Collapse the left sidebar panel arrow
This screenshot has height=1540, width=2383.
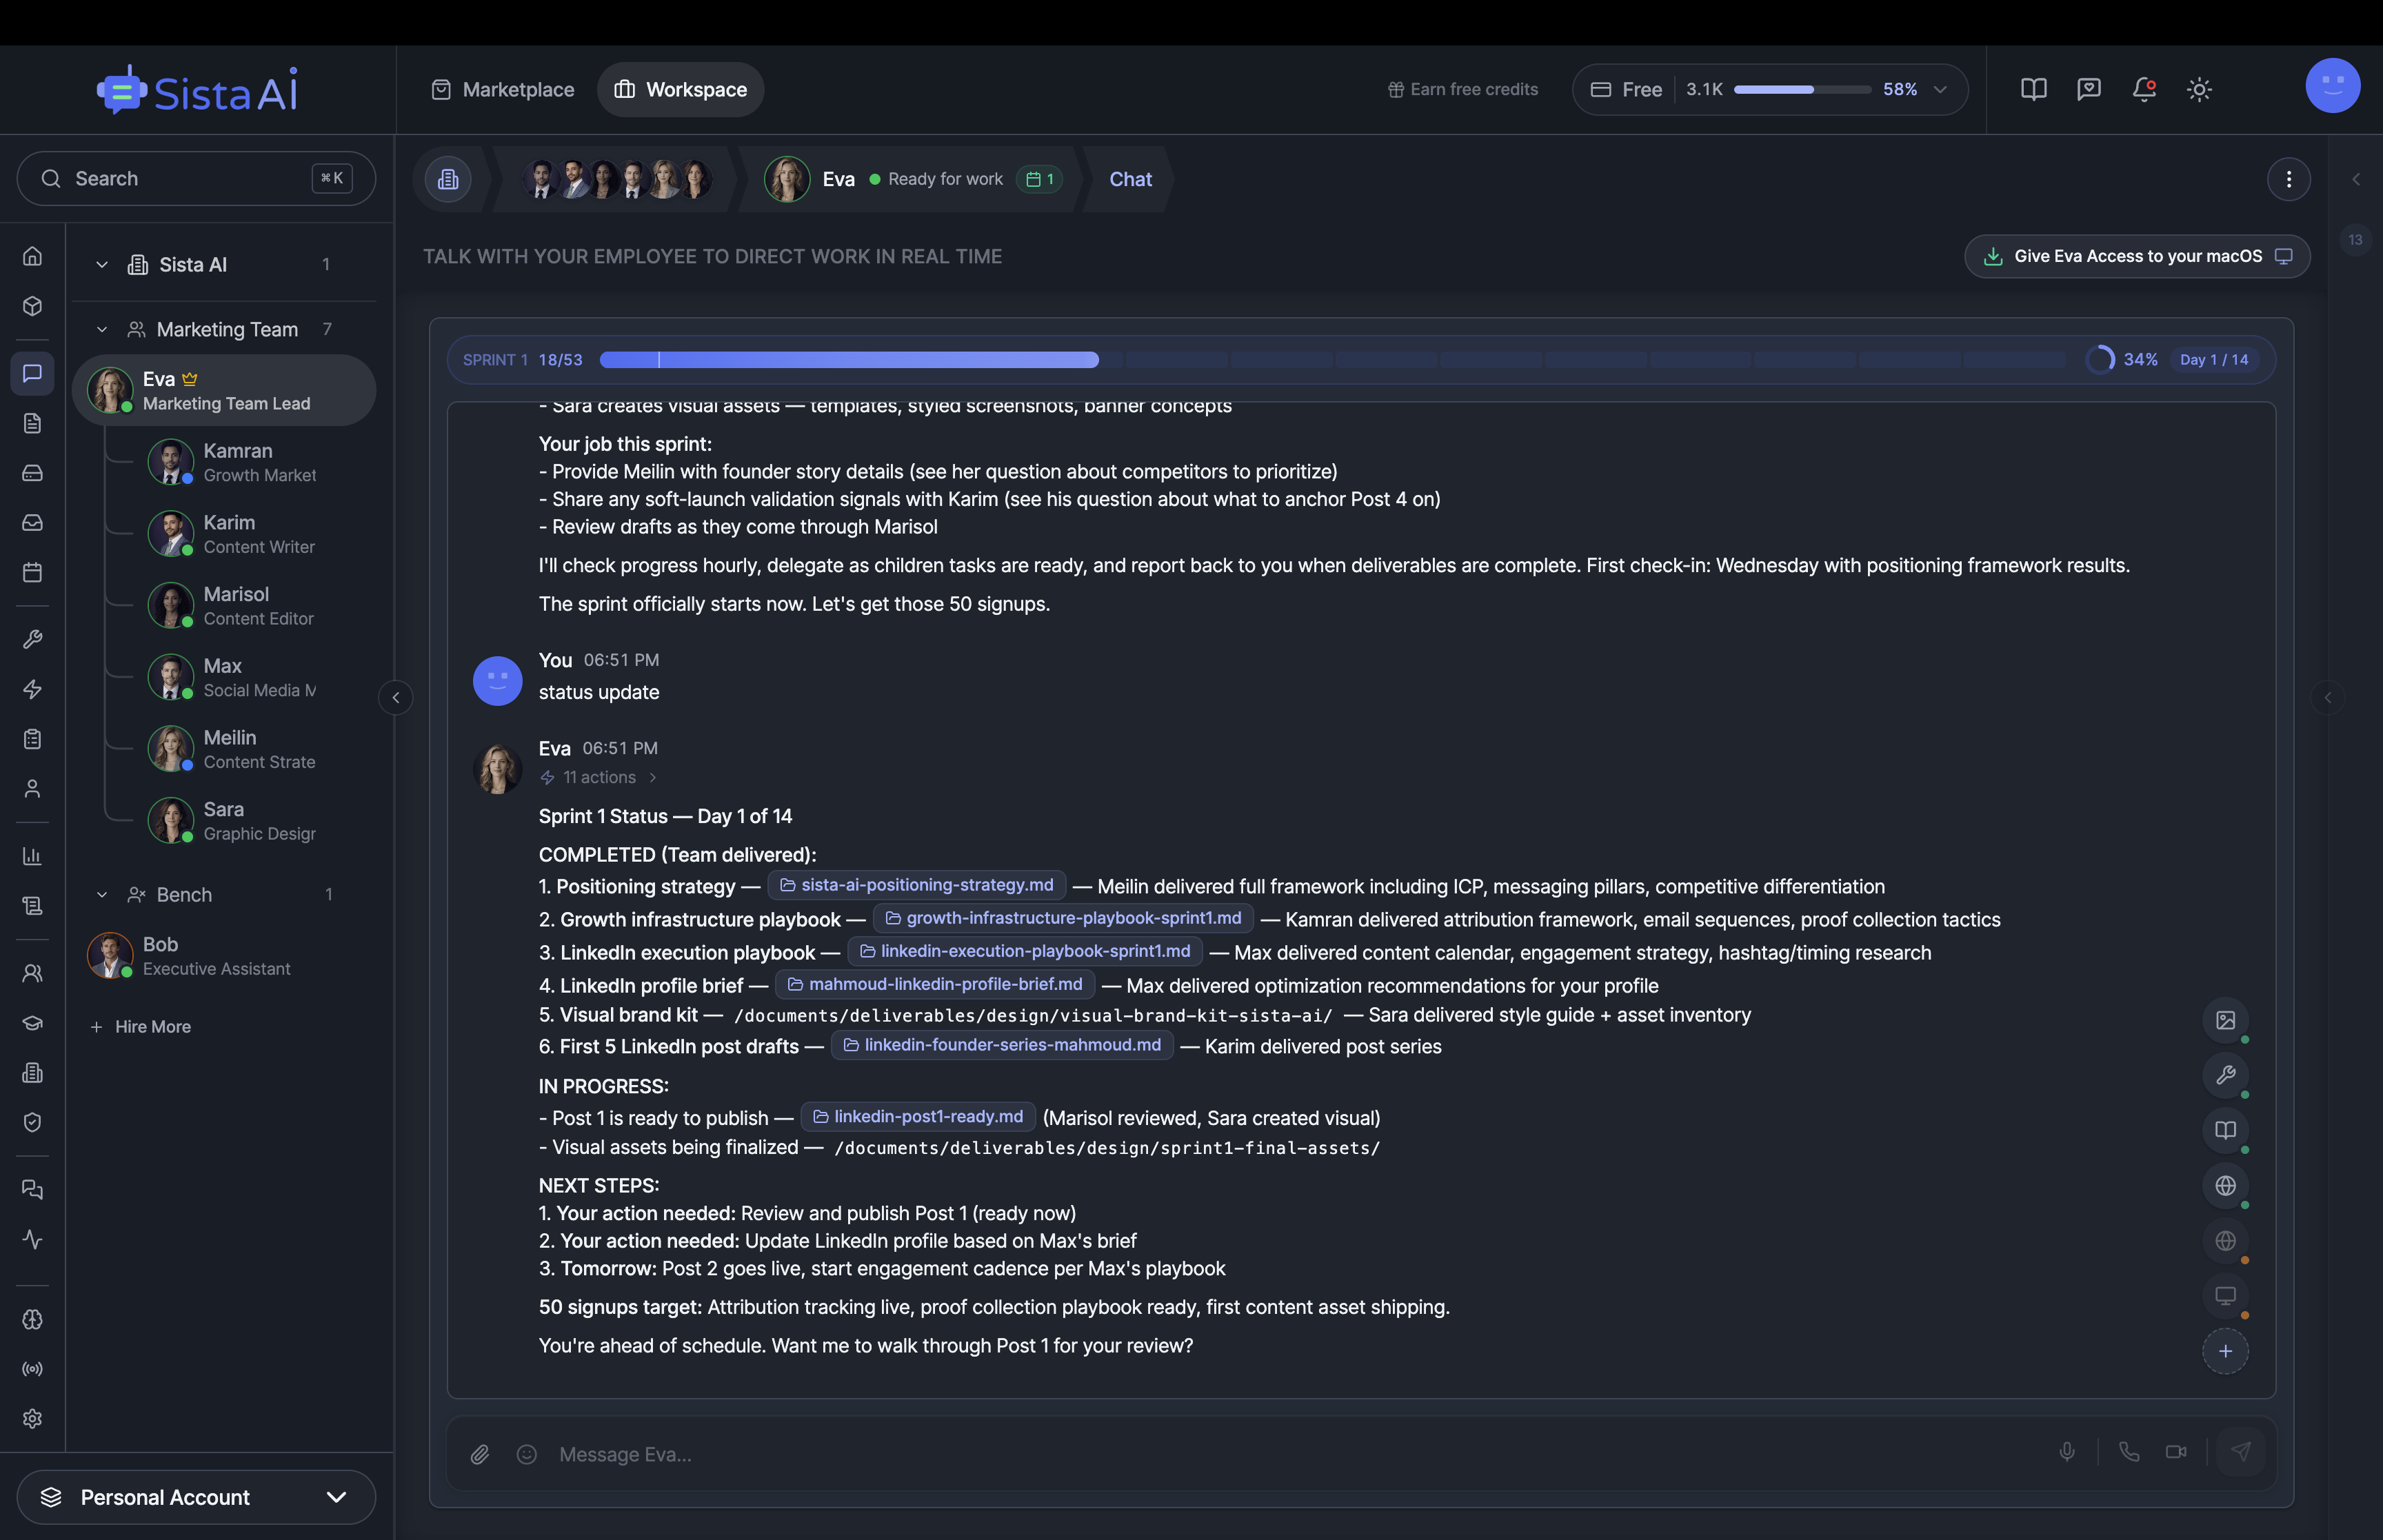tap(396, 698)
